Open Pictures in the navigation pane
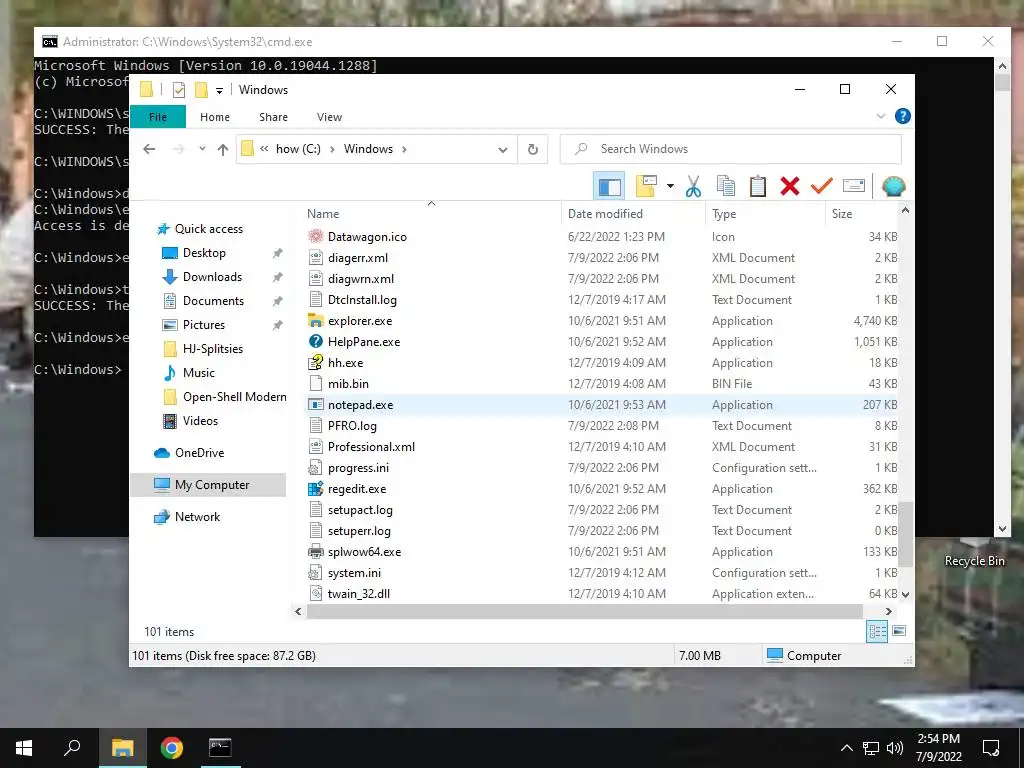The height and width of the screenshot is (768, 1024). pos(204,325)
